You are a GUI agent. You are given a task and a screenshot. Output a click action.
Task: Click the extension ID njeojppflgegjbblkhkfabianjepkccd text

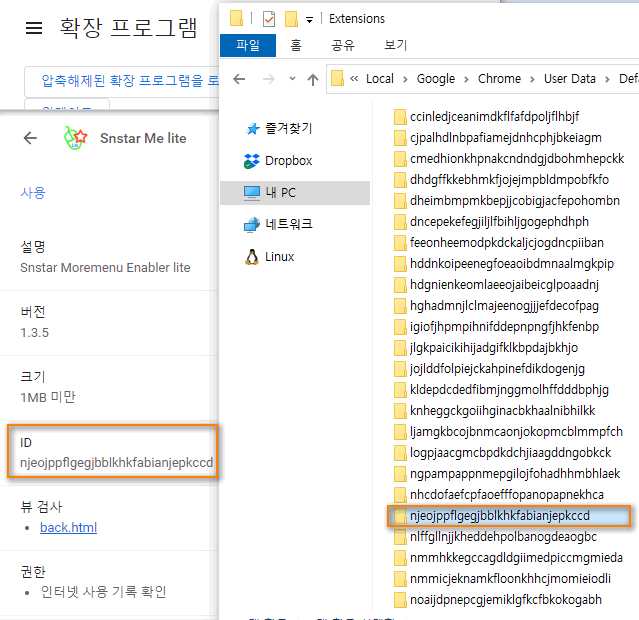[x=117, y=463]
